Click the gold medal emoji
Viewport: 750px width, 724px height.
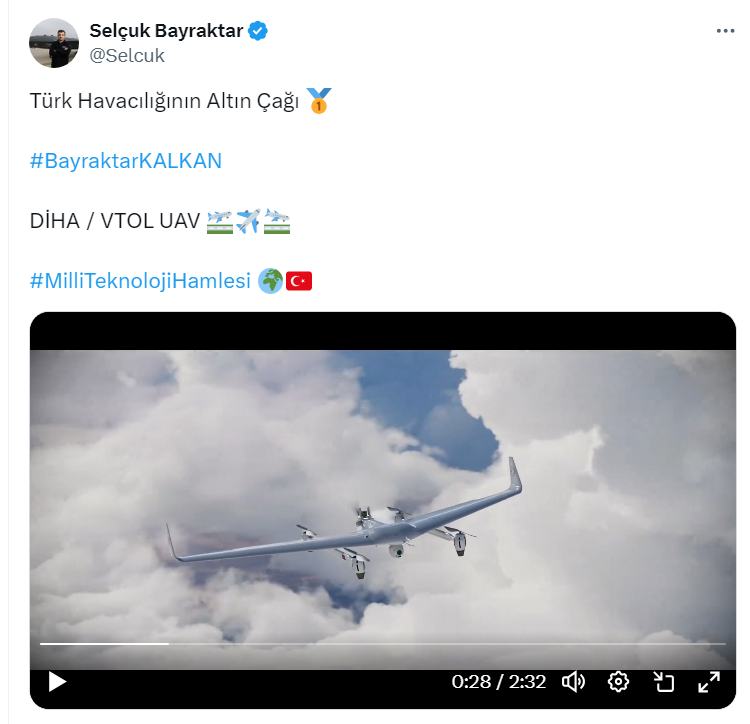(x=319, y=100)
